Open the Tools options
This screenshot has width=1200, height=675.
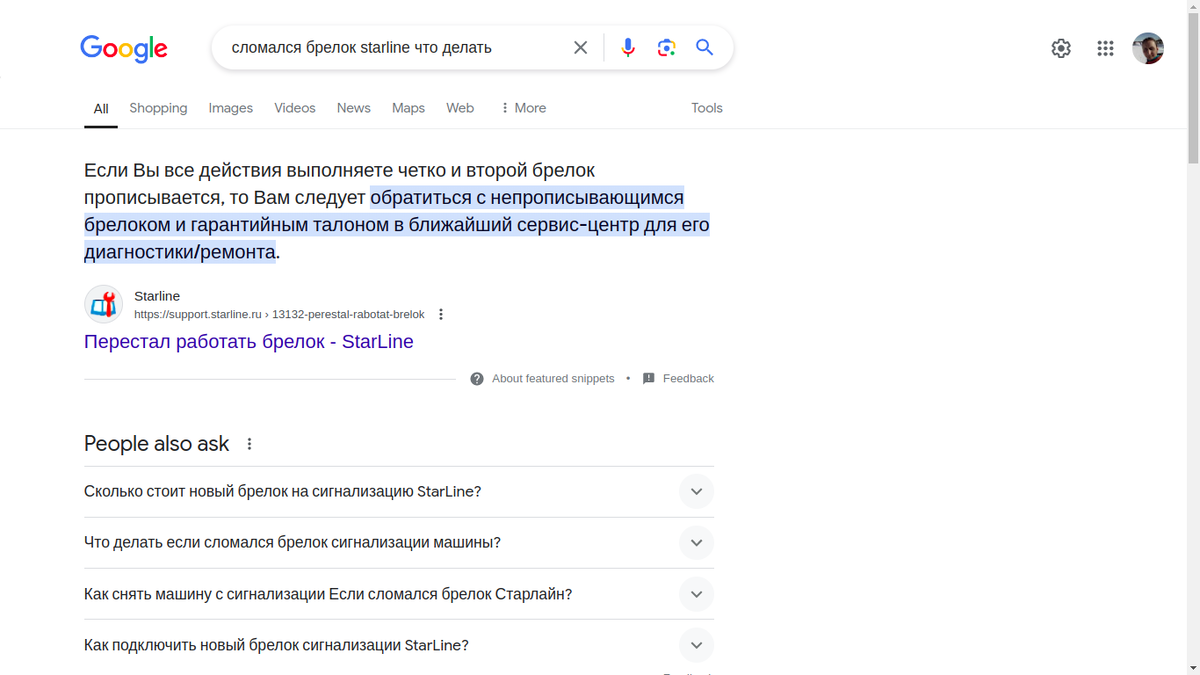point(707,108)
